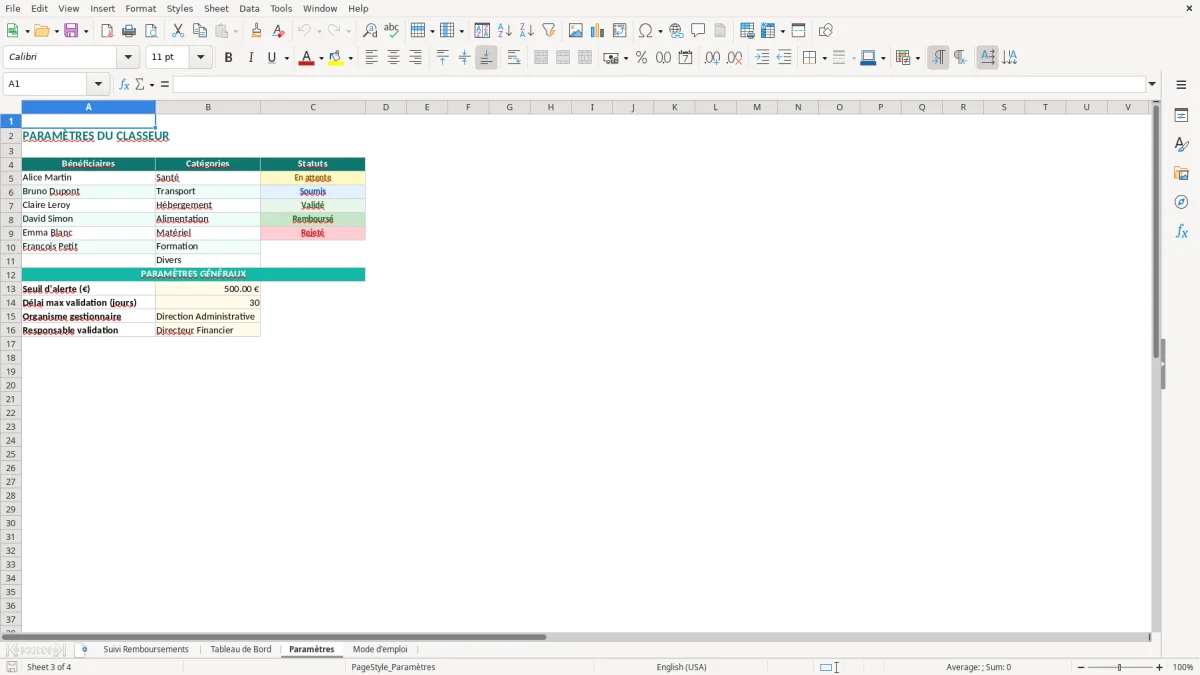Increase the indent
The width and height of the screenshot is (1200, 675).
762,58
